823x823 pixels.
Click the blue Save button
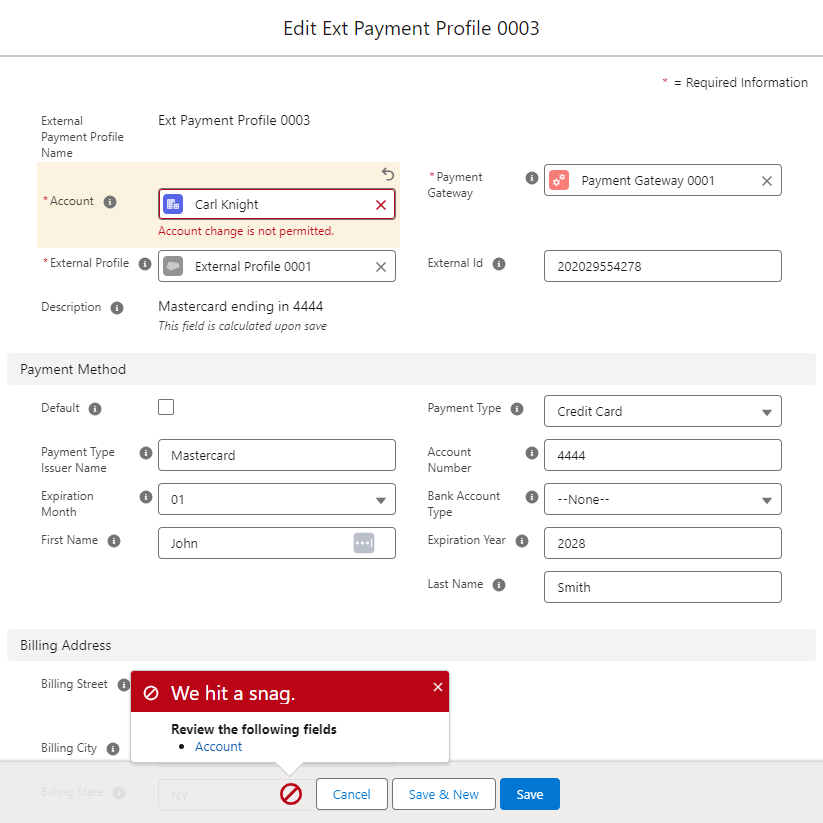[x=529, y=794]
